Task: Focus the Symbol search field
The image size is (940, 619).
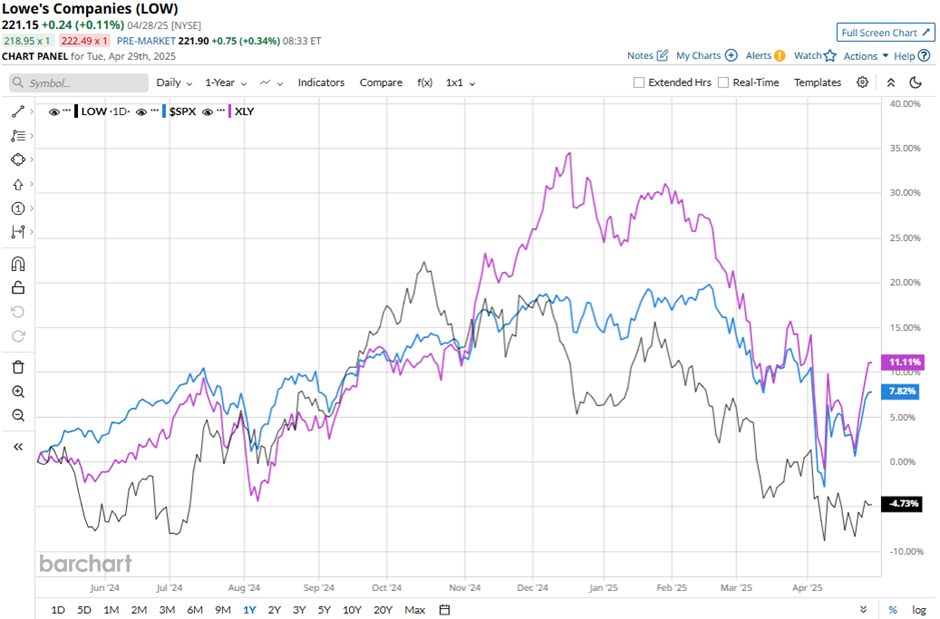Action: (x=79, y=83)
